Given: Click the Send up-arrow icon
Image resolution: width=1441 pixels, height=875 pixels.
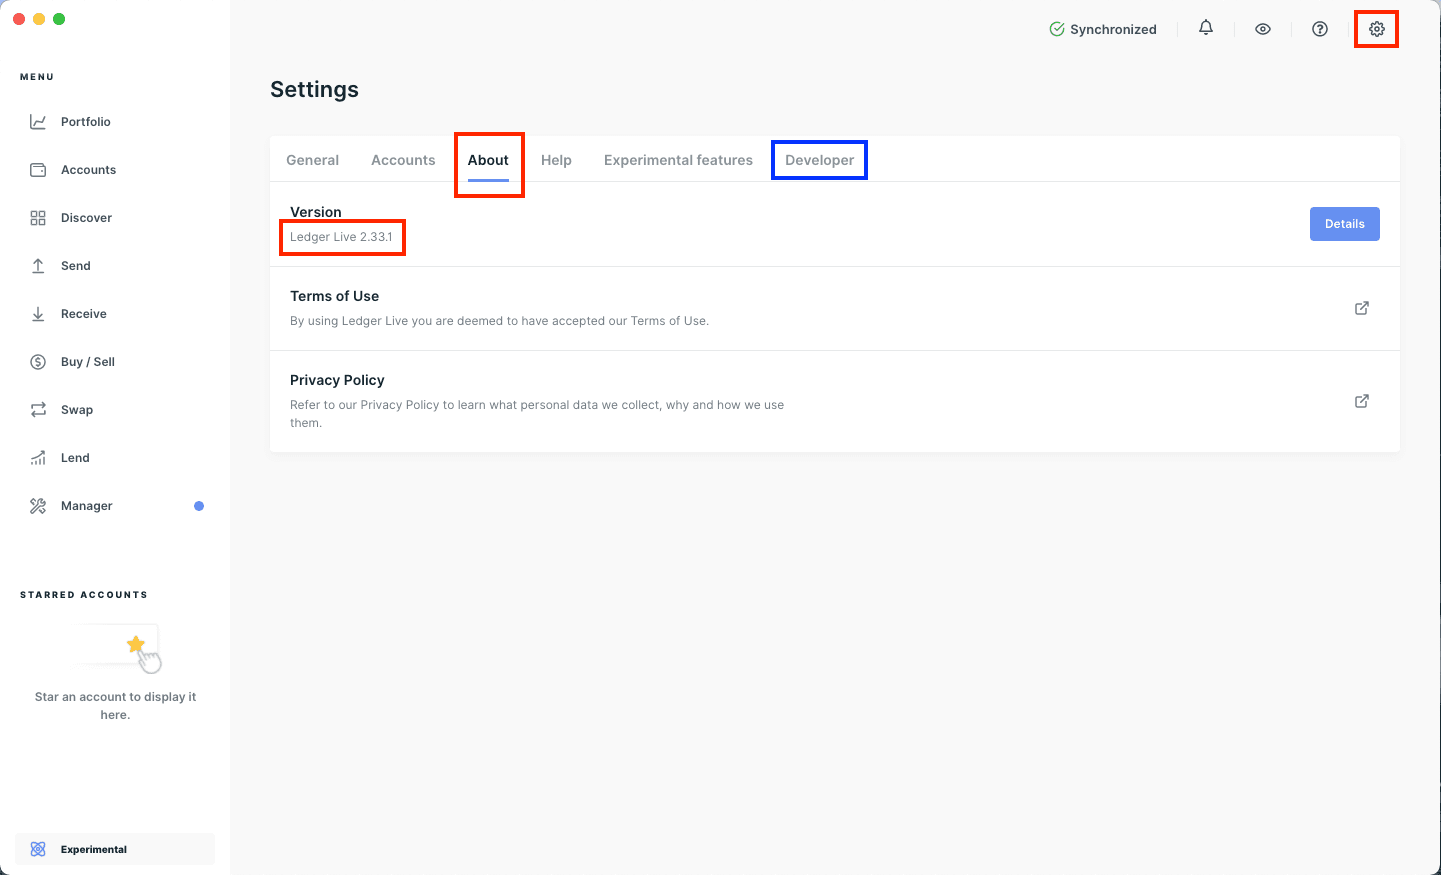Looking at the screenshot, I should (x=38, y=266).
